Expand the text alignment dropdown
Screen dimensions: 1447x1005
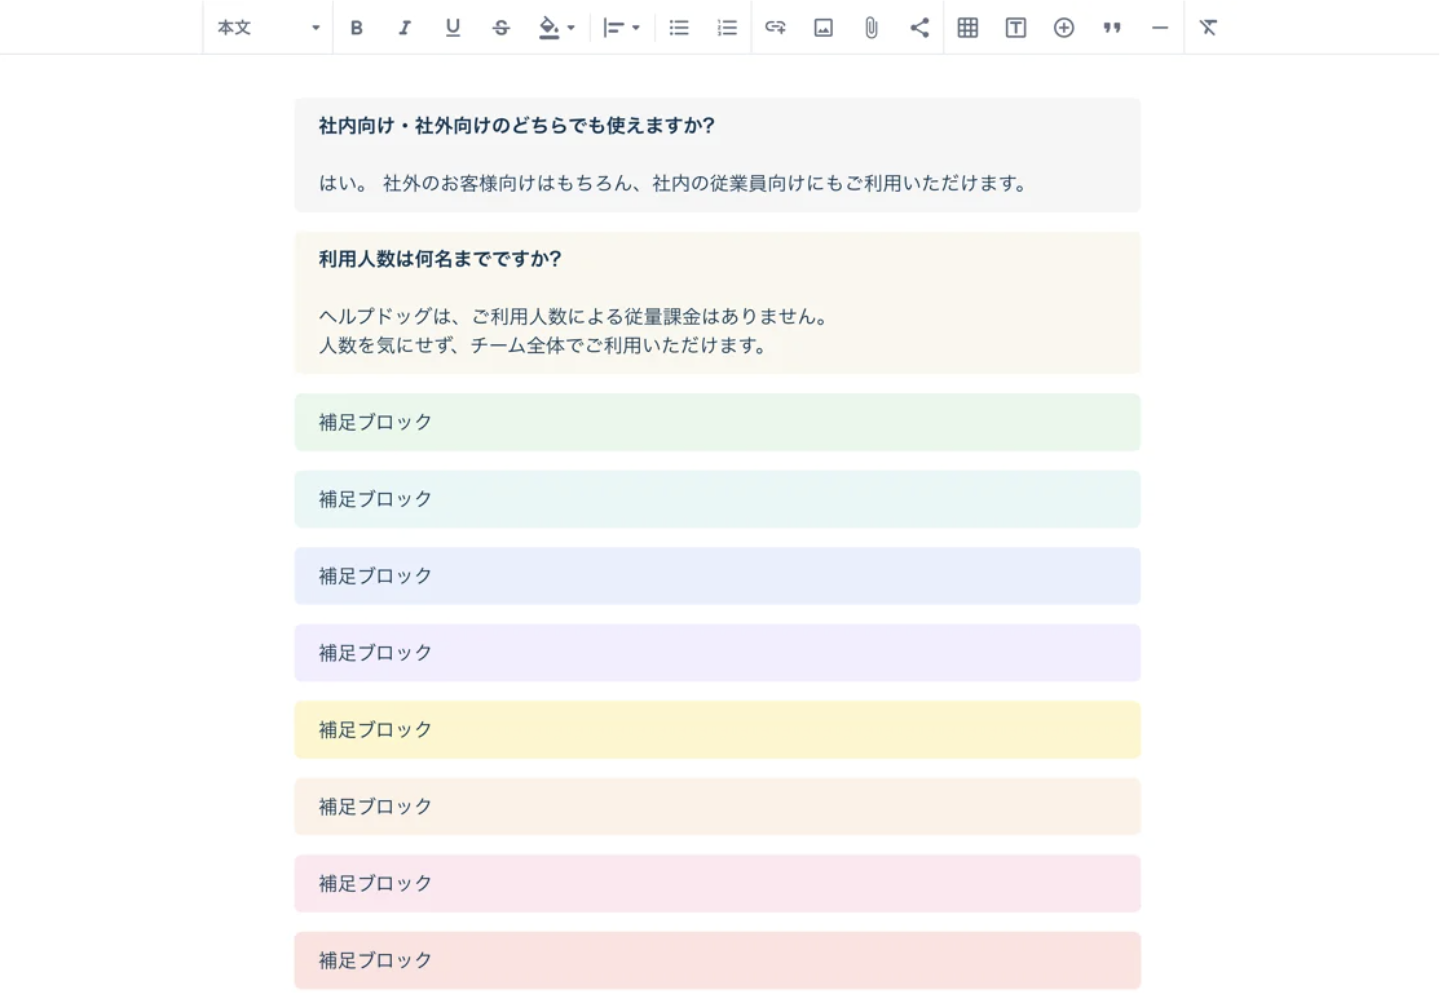621,28
